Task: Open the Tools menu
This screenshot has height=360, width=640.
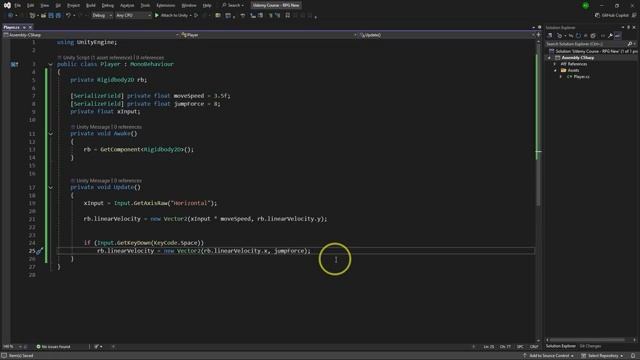Action: point(145,5)
